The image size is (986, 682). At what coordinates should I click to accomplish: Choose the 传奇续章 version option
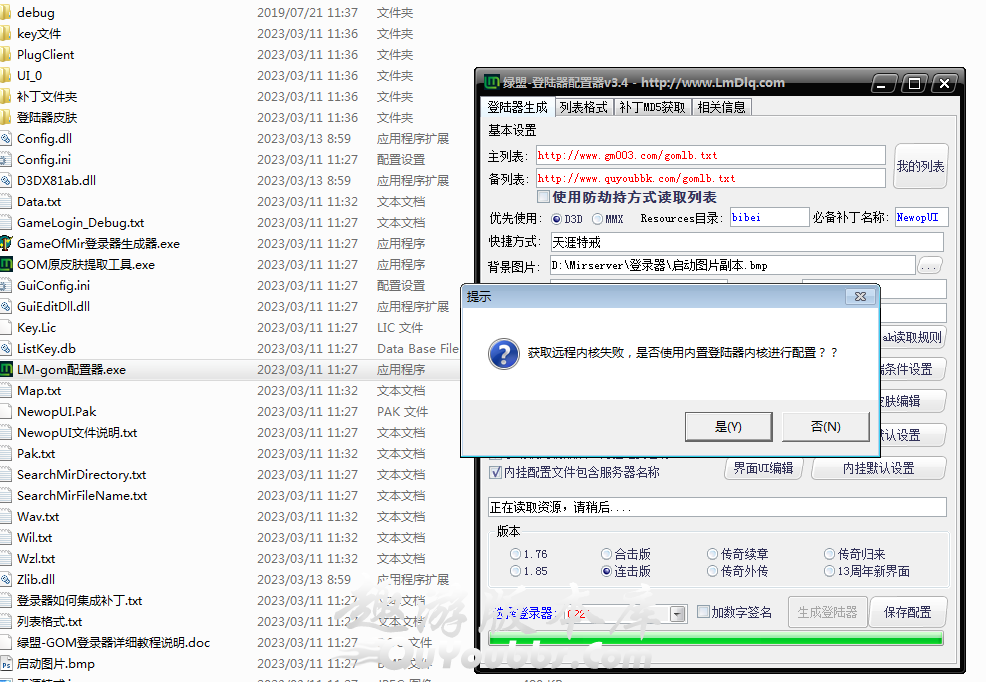712,554
